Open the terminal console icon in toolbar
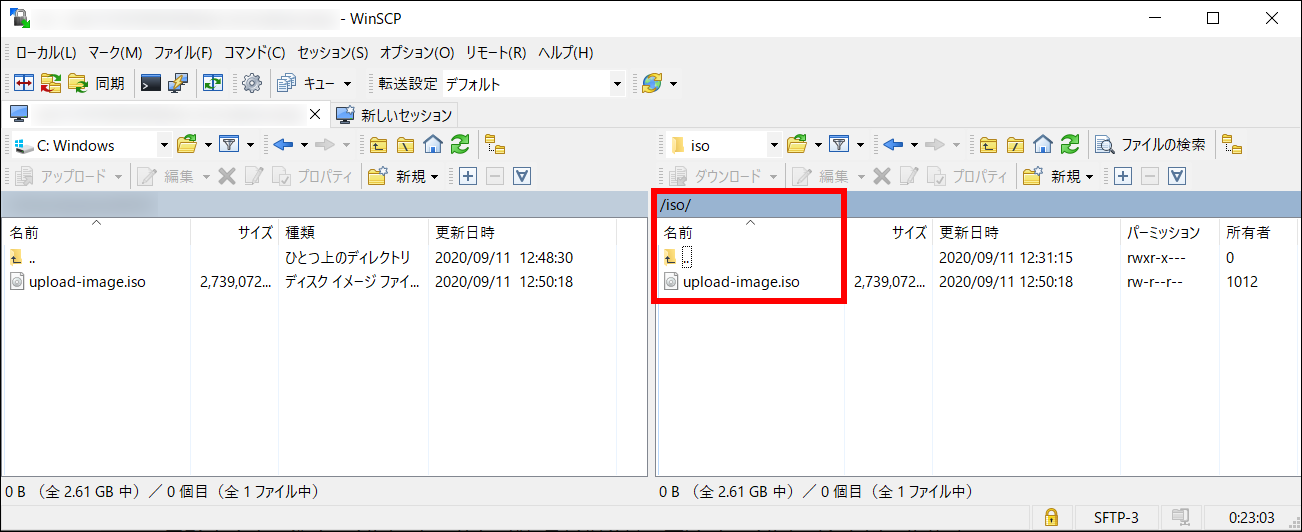 (151, 84)
